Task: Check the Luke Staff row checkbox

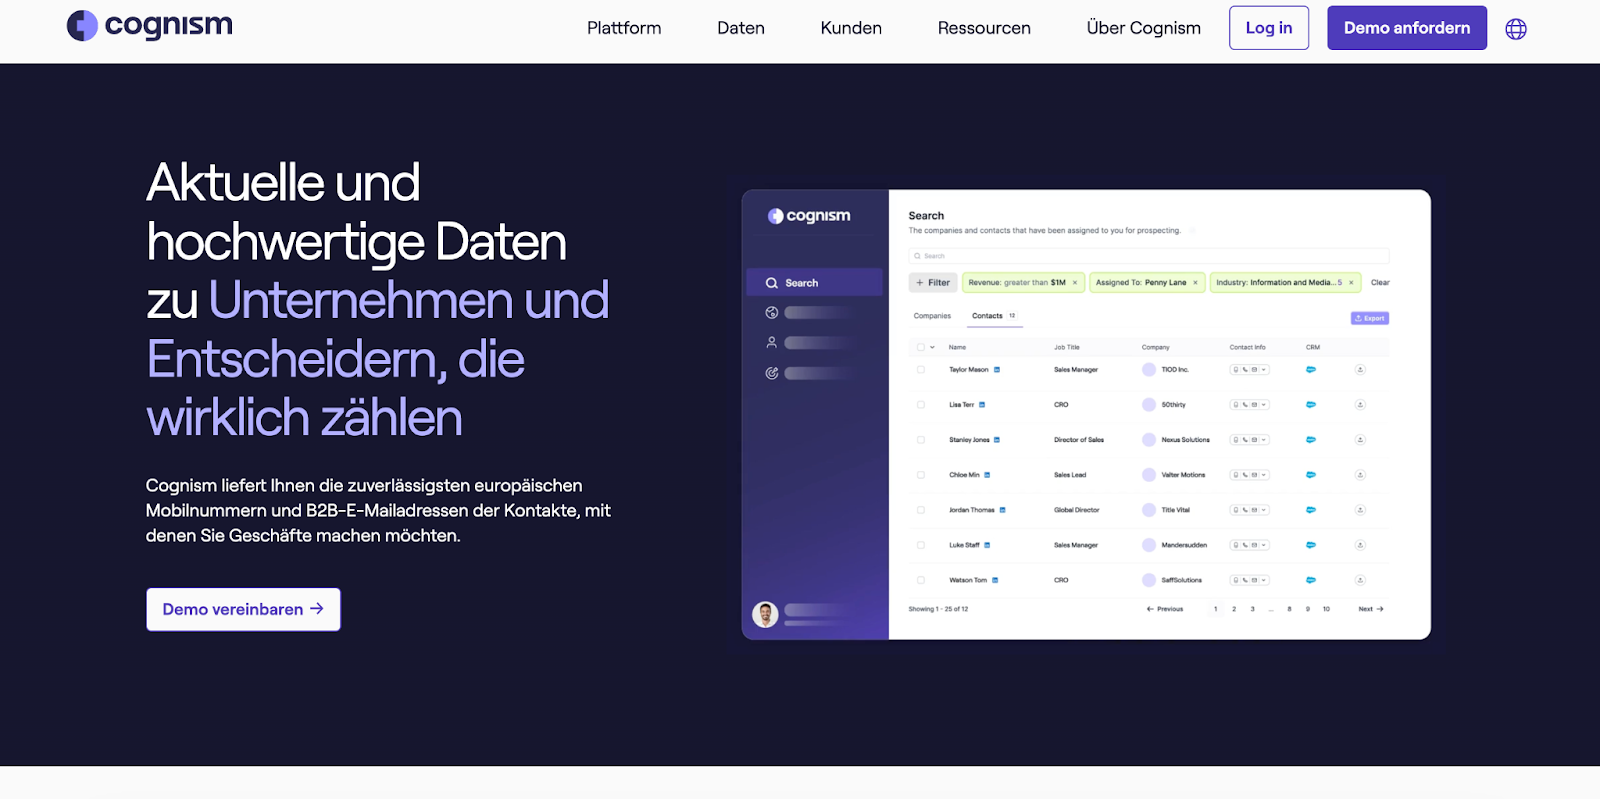Action: [x=921, y=545]
